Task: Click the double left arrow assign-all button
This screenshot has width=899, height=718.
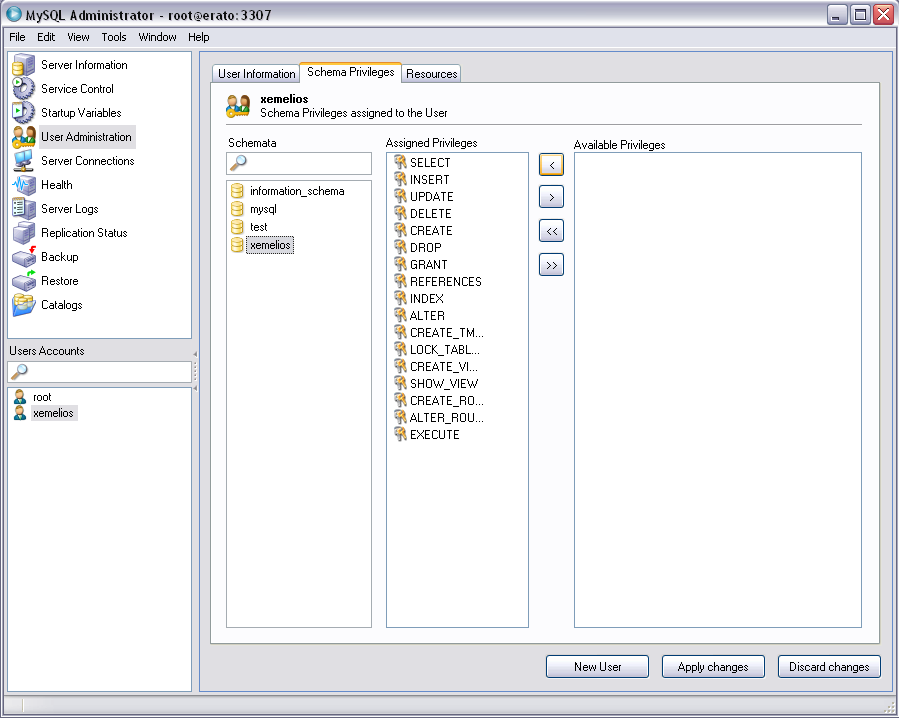Action: [552, 231]
